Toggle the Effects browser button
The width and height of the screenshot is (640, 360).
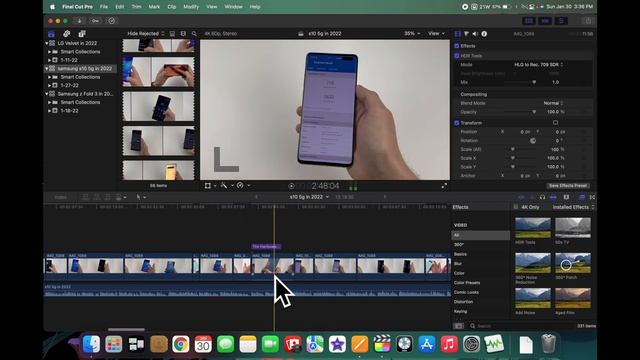point(582,197)
